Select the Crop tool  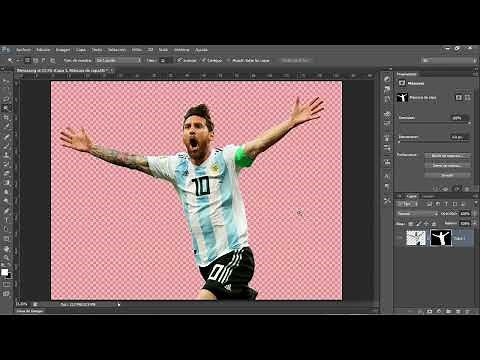(x=6, y=117)
